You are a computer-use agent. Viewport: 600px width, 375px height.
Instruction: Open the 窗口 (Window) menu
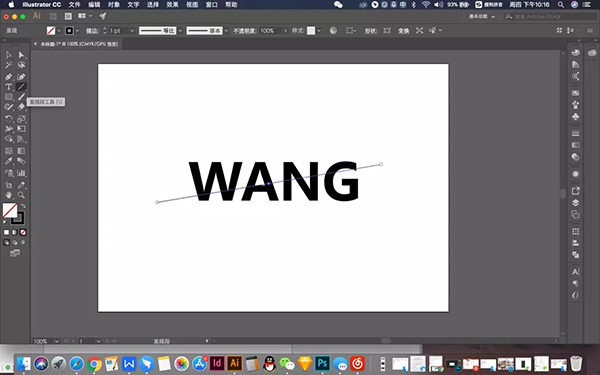212,5
